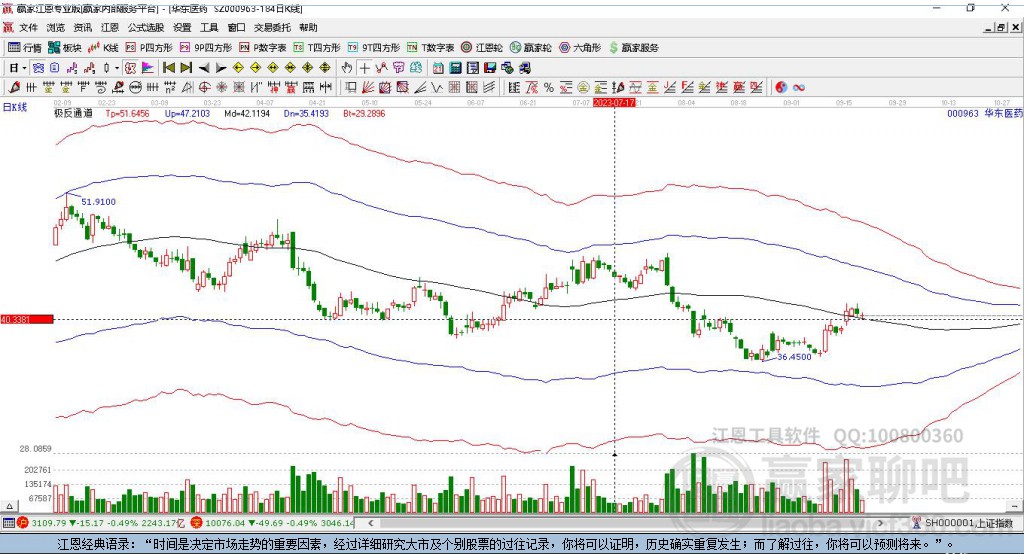The image size is (1024, 554).
Task: Open the T四方形 tool
Action: [317, 48]
